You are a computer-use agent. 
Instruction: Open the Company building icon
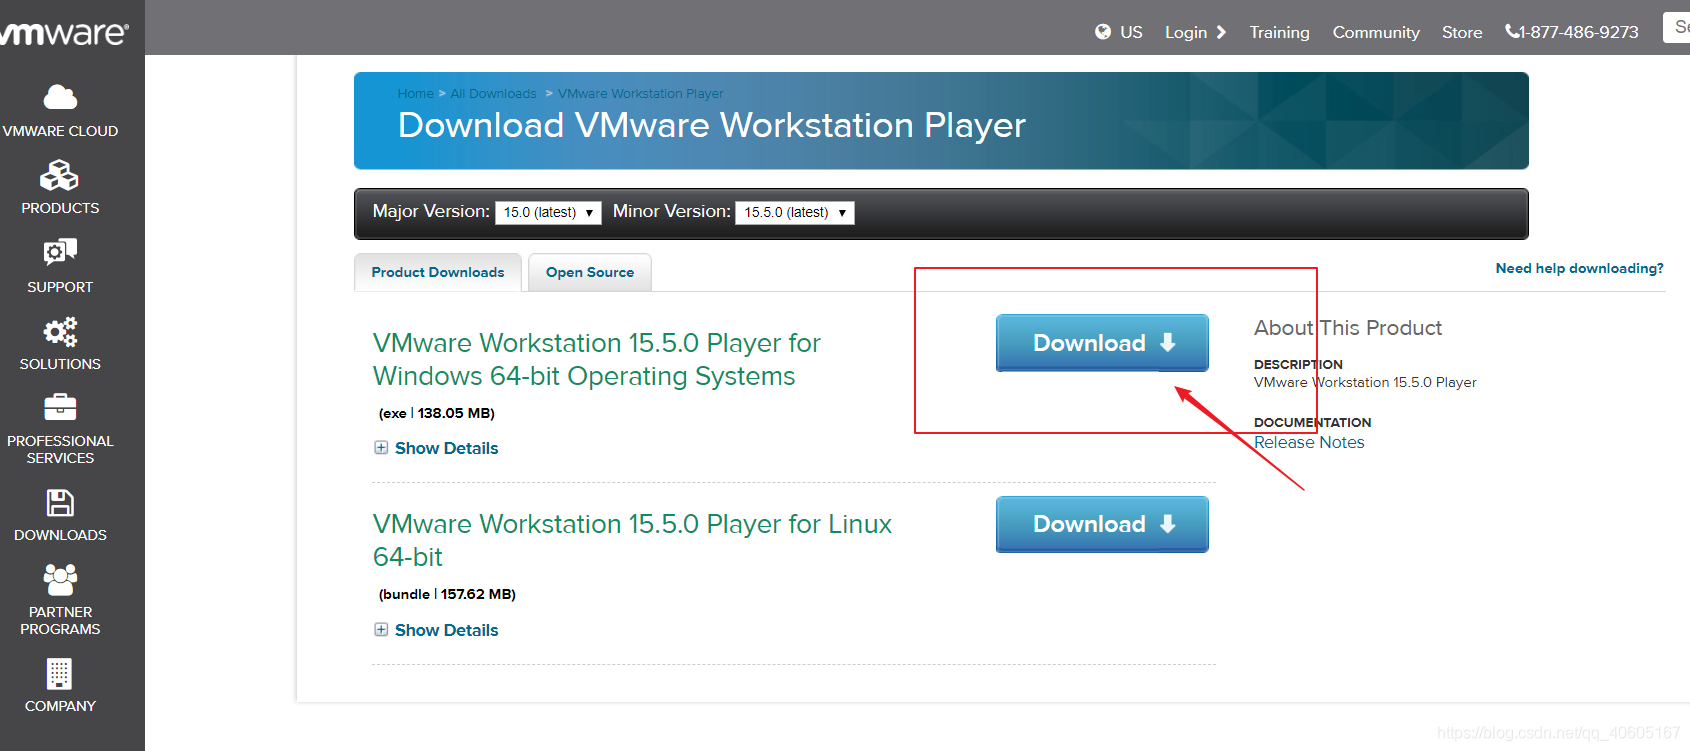click(x=60, y=673)
